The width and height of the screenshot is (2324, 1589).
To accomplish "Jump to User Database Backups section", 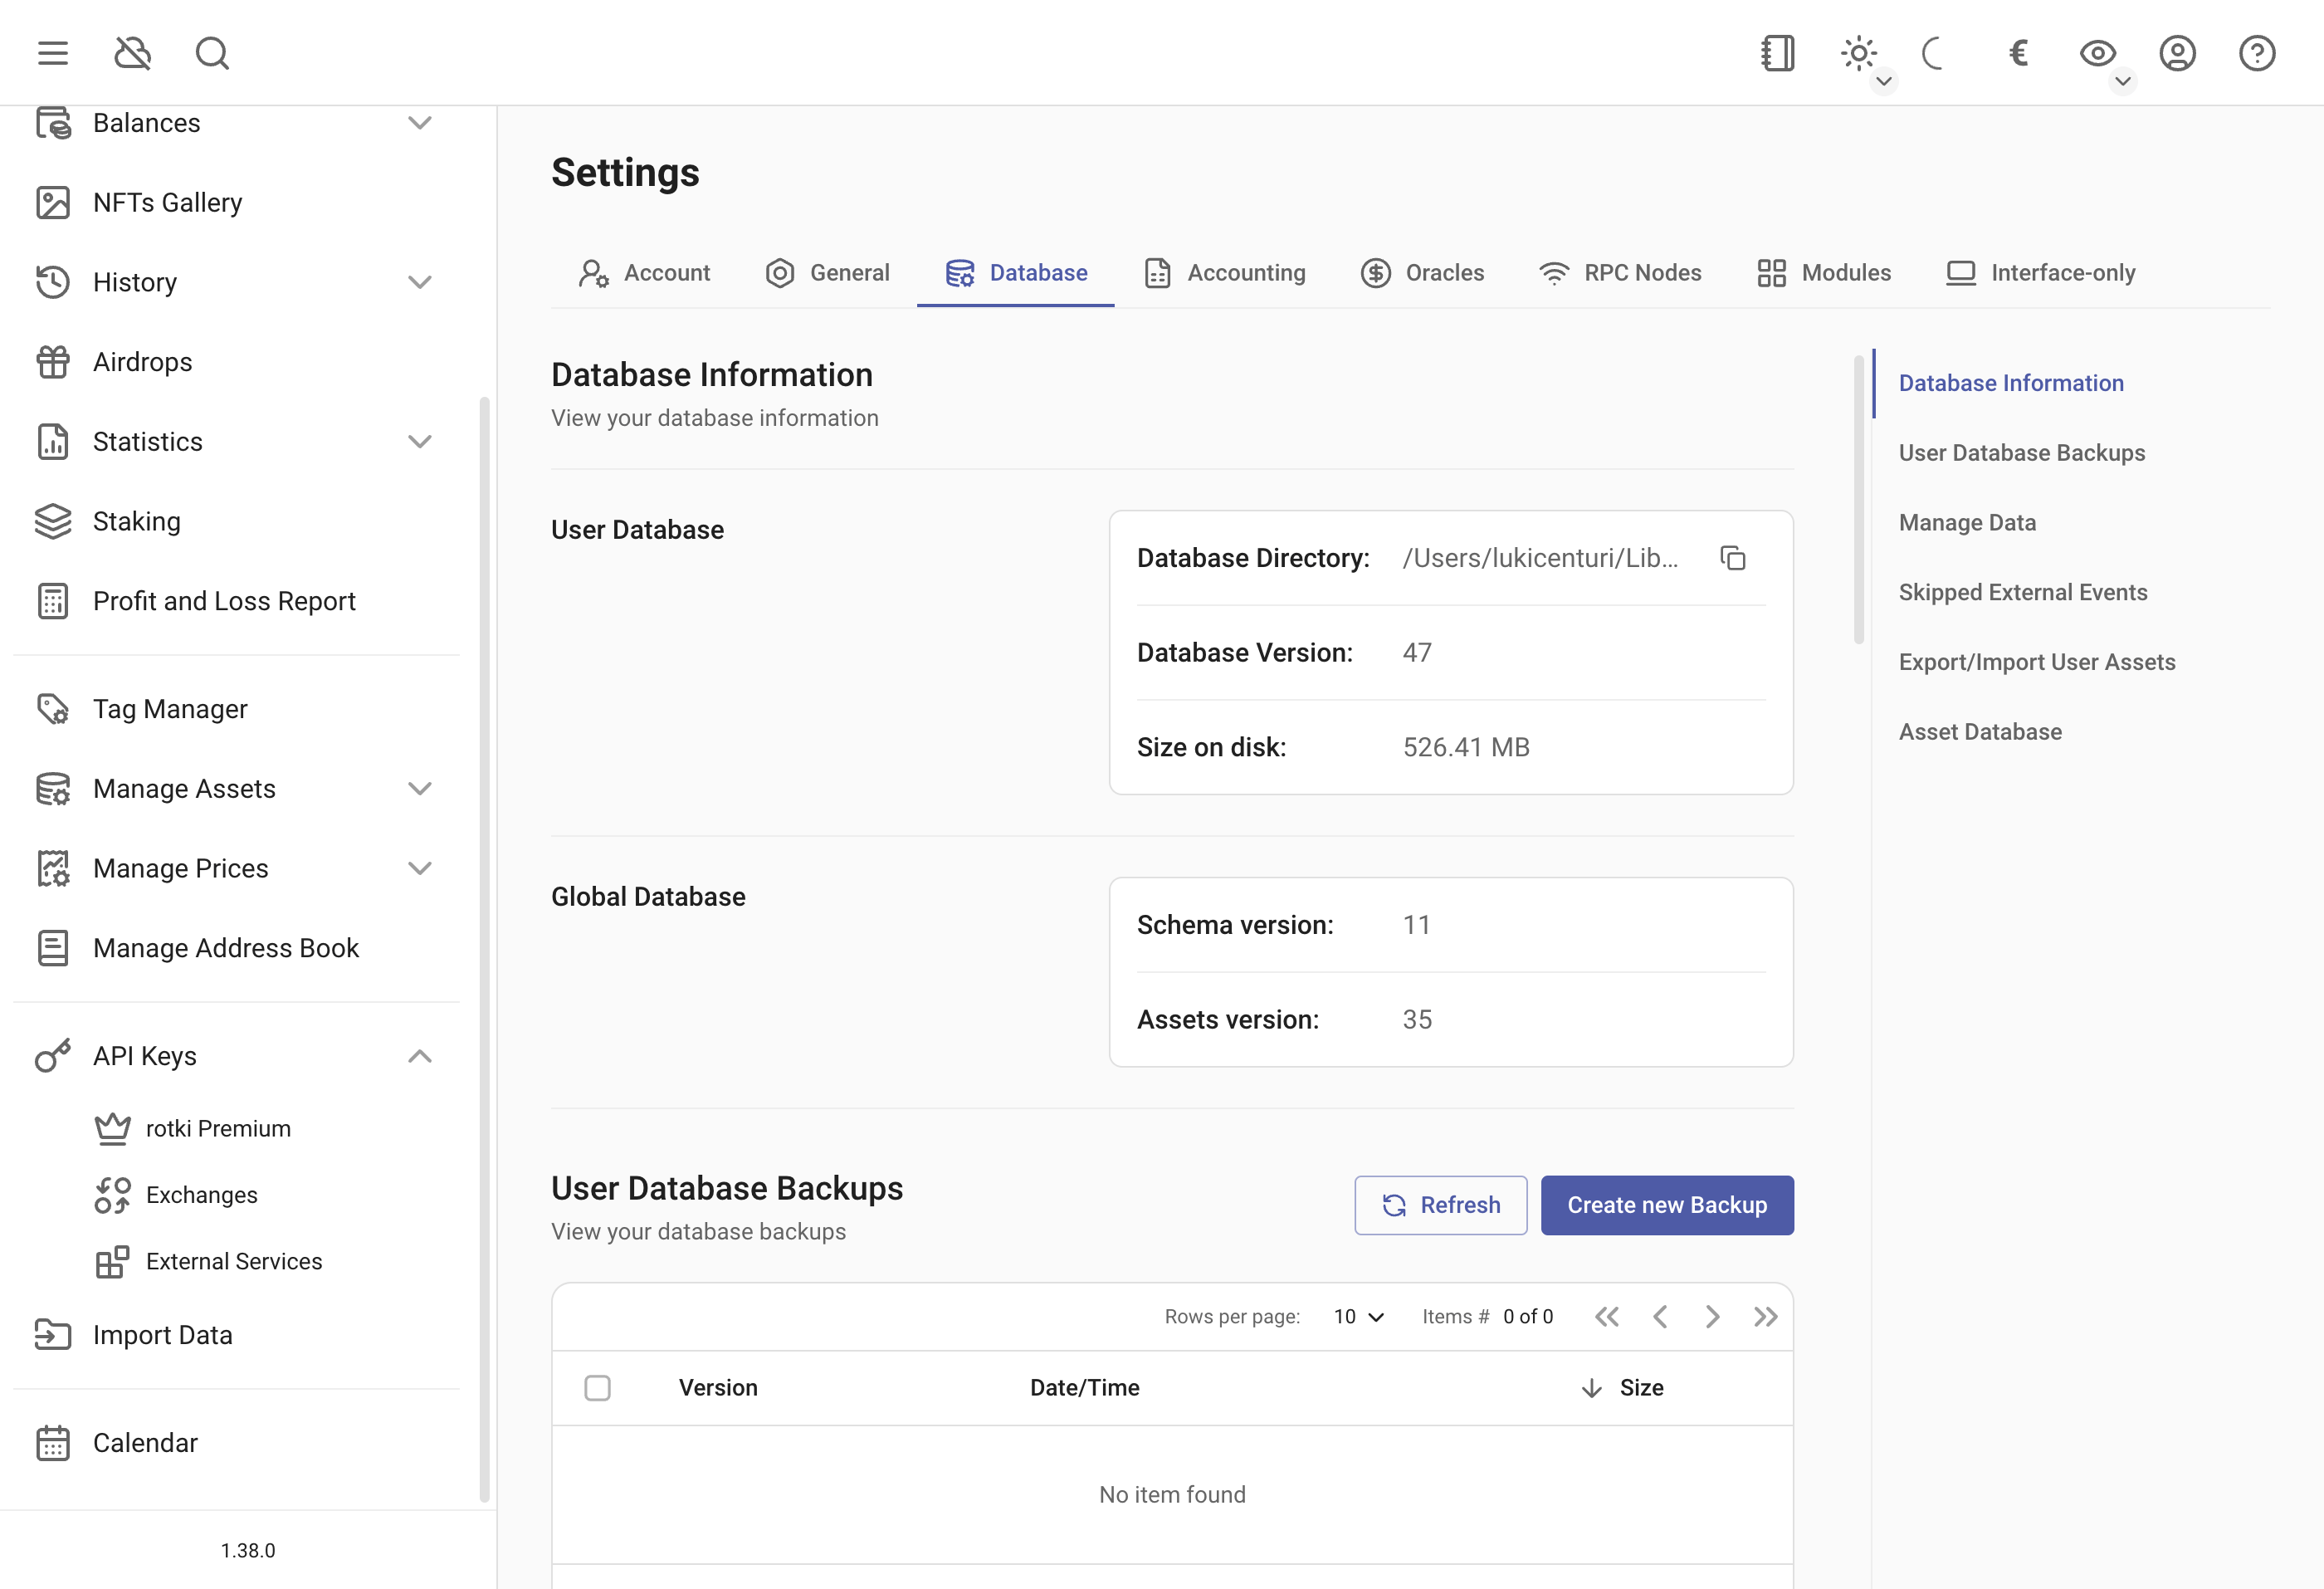I will pyautogui.click(x=2022, y=453).
